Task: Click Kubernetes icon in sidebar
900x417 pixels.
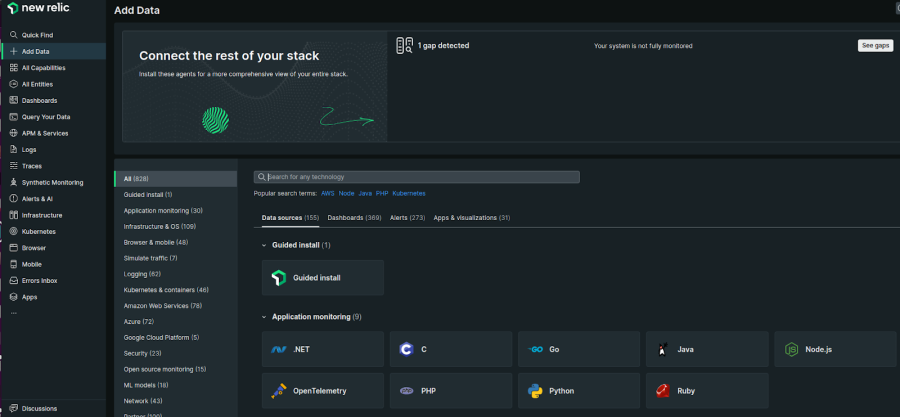Action: [14, 232]
